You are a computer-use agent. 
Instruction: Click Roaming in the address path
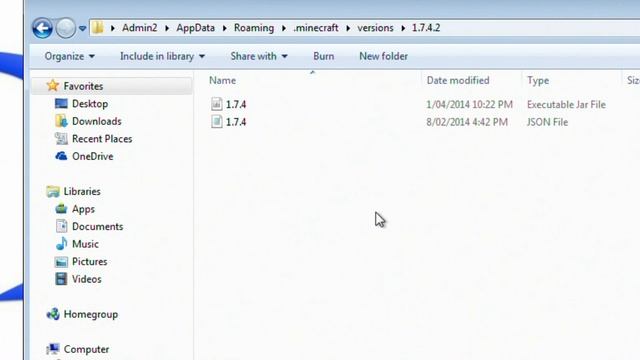[254, 28]
